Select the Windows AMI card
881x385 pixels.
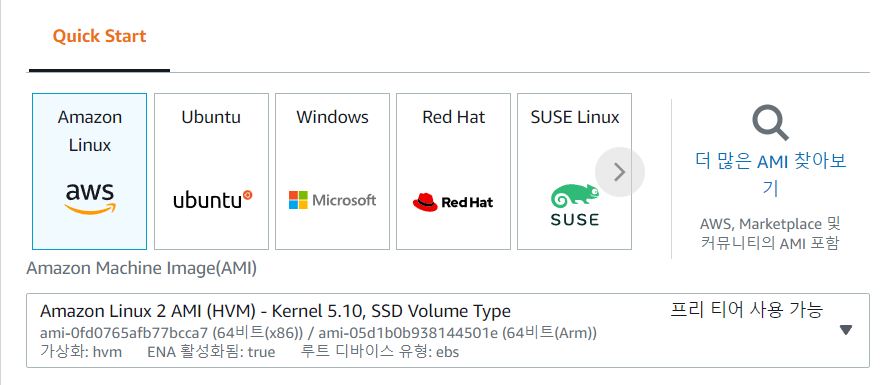(332, 171)
